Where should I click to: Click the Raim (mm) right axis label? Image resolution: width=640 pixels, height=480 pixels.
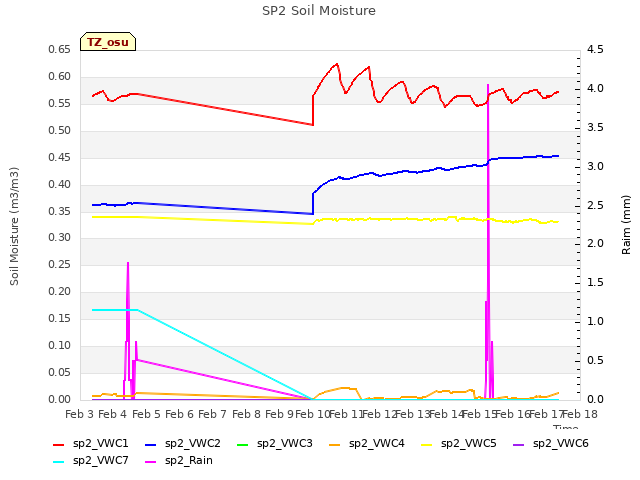pos(626,225)
